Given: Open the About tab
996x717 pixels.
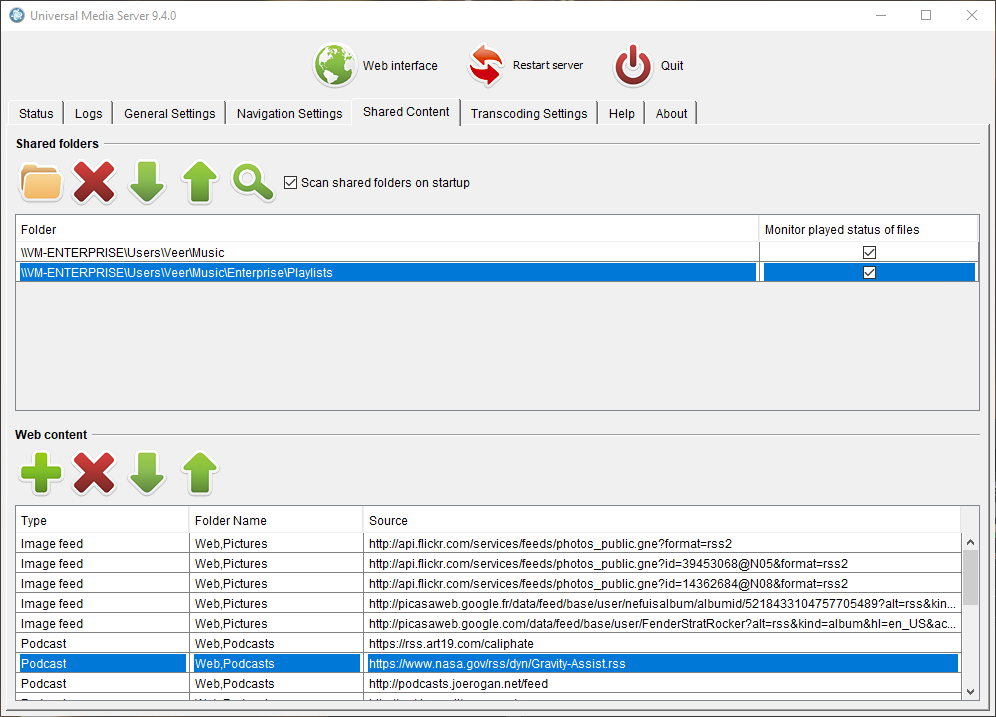Looking at the screenshot, I should [x=671, y=114].
